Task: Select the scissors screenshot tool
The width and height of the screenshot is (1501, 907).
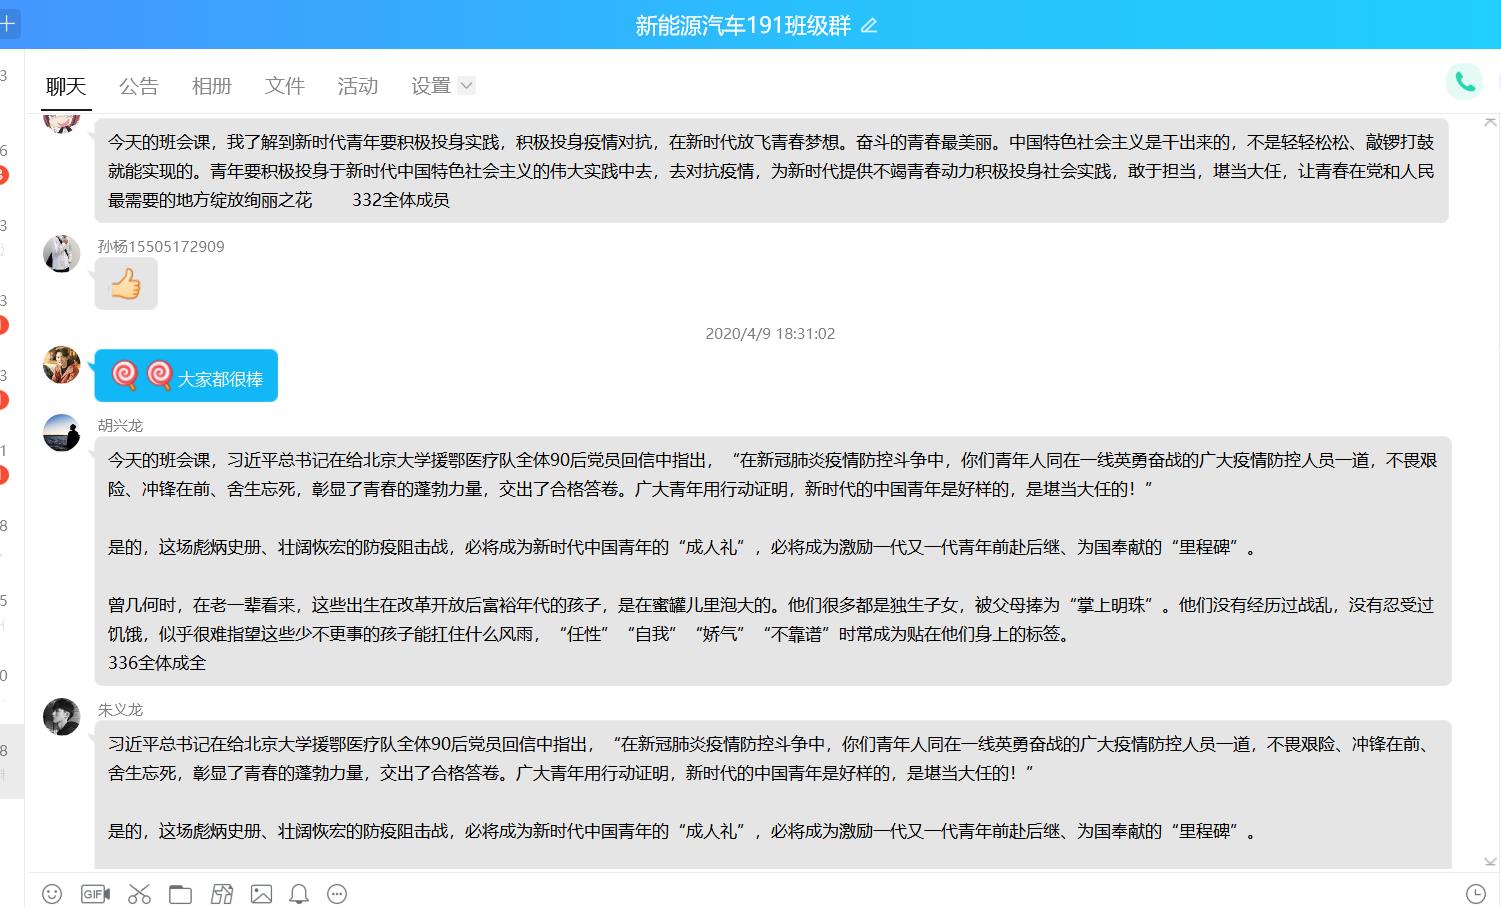Action: (139, 894)
